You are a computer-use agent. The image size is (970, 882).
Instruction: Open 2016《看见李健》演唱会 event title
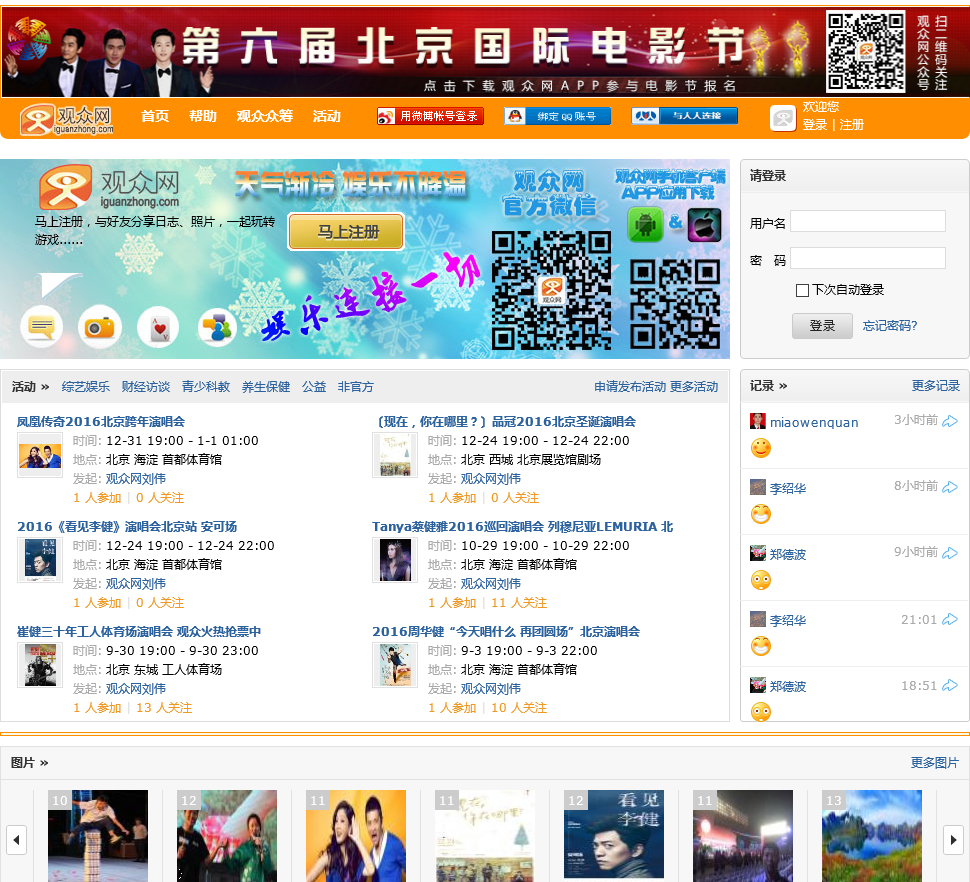coord(127,527)
